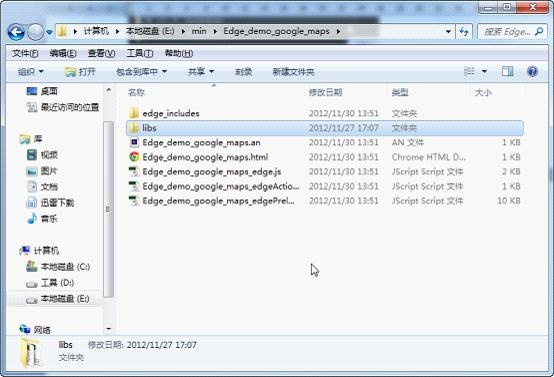The width and height of the screenshot is (554, 377).
Task: Select Edge_demo_google_maps_edgeActio... script icon
Action: [134, 186]
